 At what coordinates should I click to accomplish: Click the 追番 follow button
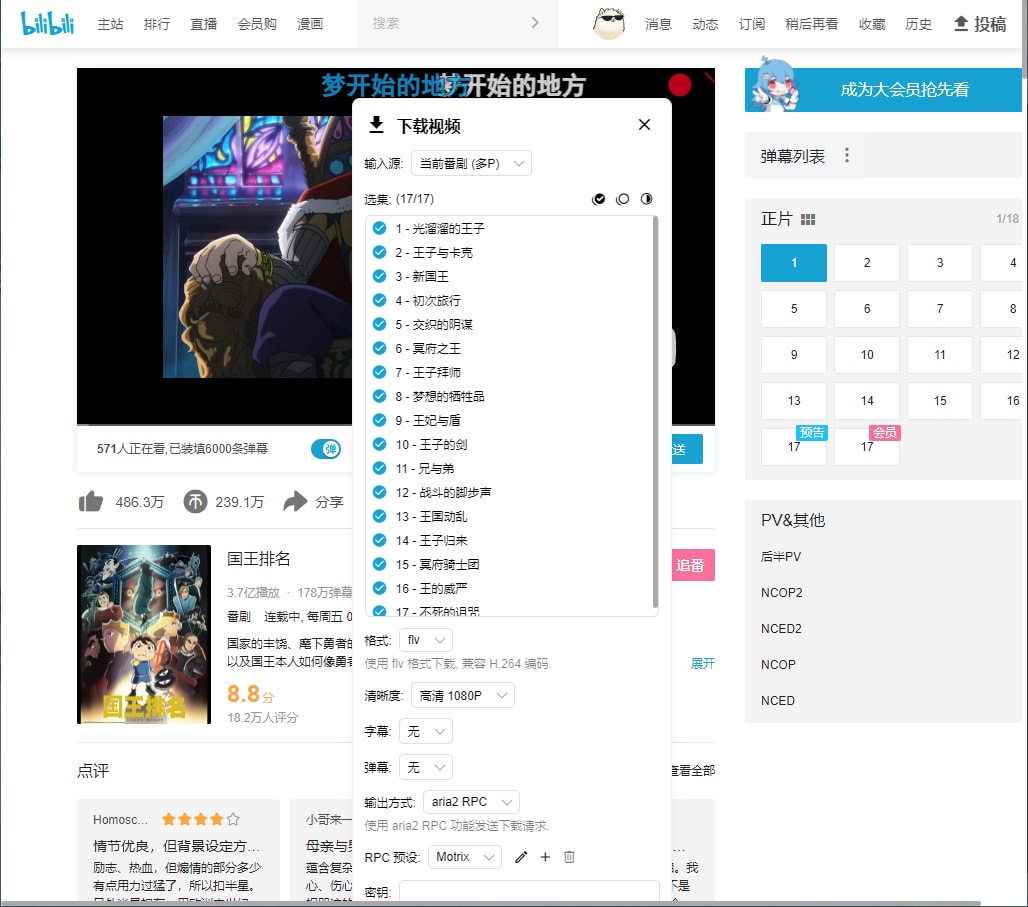click(692, 565)
